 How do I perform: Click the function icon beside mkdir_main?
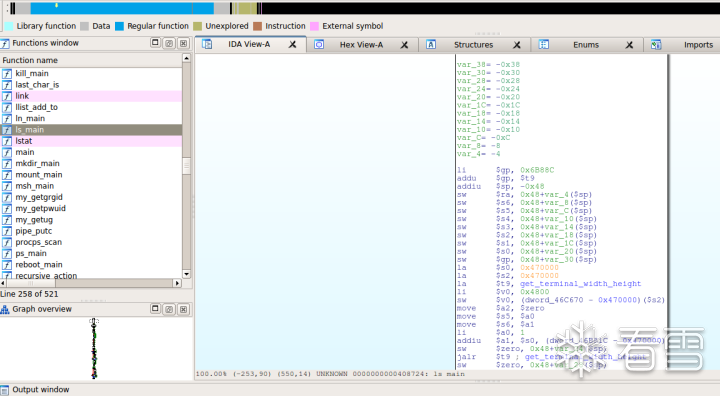7,164
